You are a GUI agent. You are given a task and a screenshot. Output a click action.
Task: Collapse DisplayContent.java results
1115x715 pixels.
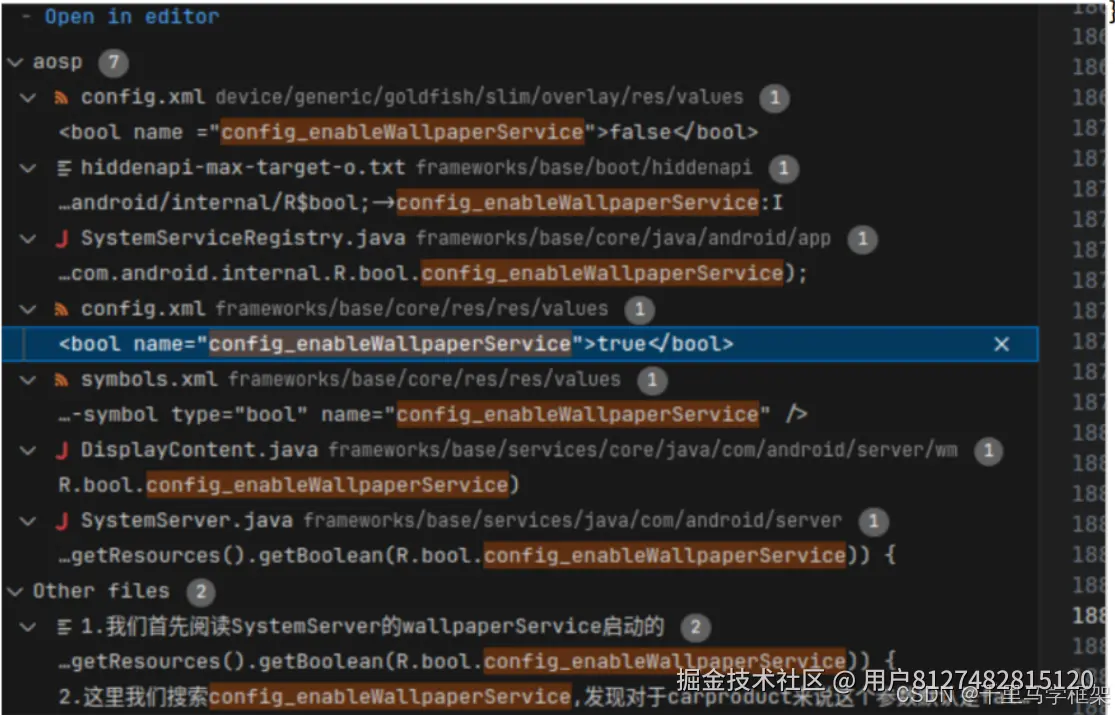[x=28, y=450]
